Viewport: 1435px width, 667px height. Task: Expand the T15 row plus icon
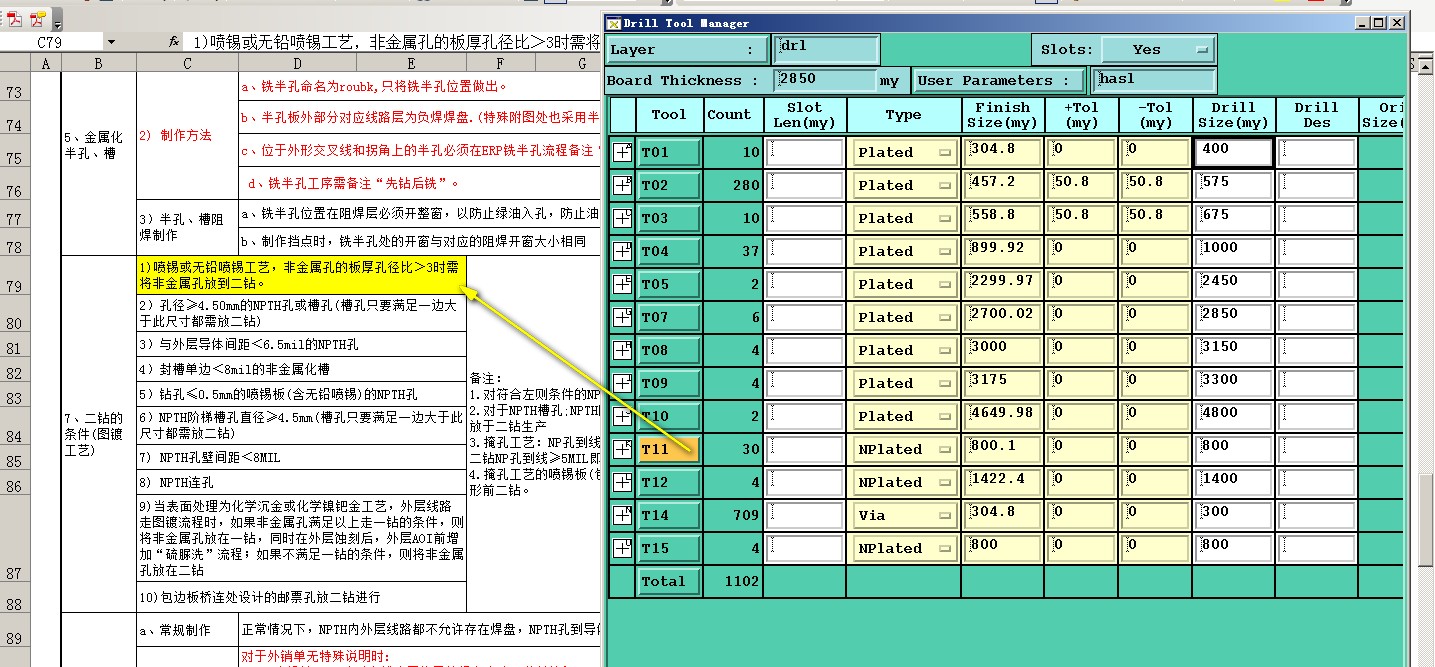pyautogui.click(x=622, y=549)
